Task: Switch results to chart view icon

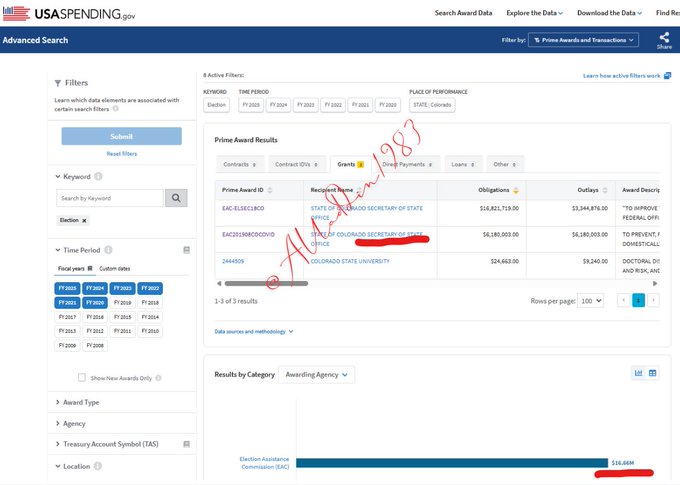Action: (637, 373)
